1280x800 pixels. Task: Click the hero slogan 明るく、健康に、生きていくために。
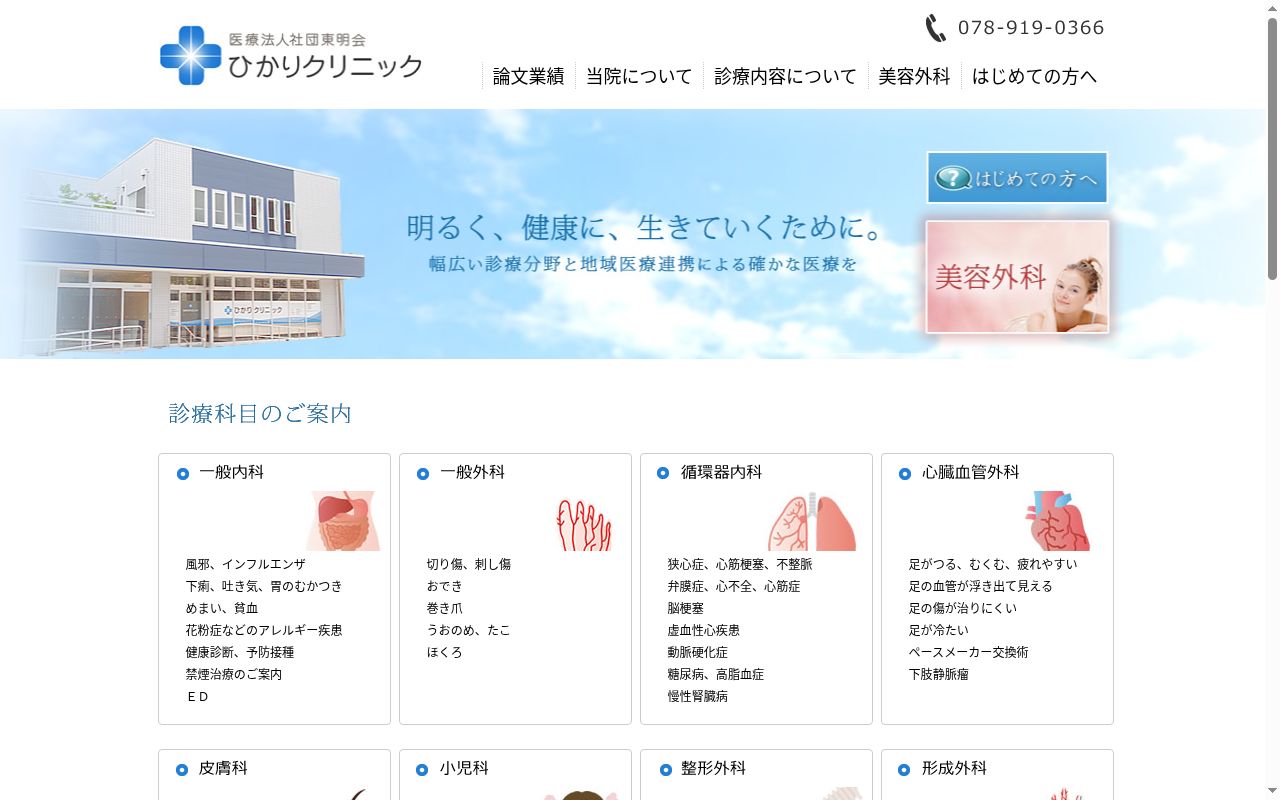point(645,228)
